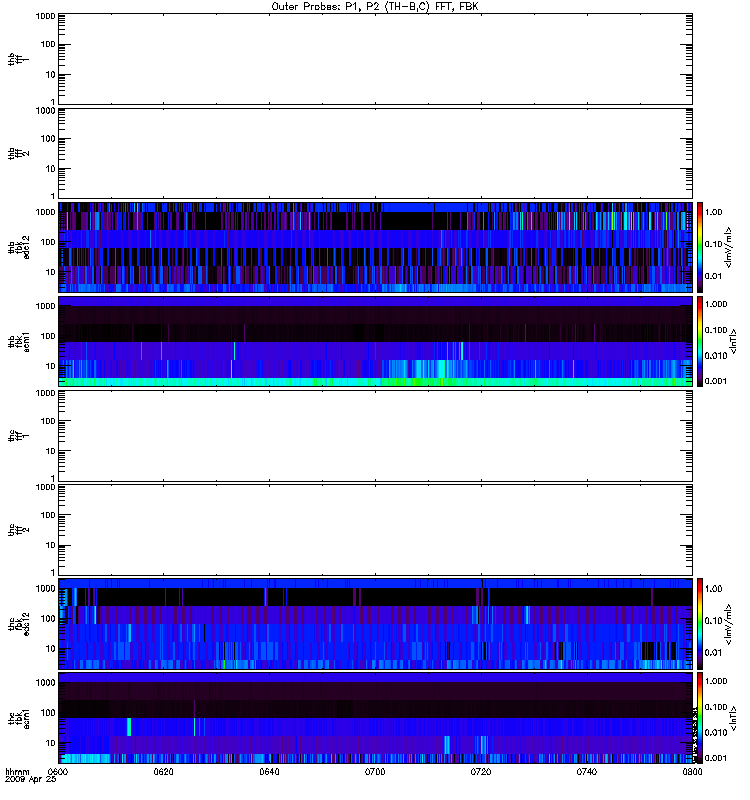The image size is (750, 800).
Task: Click the <|mV/m|> unit label beside thc edc12
Action: point(729,624)
